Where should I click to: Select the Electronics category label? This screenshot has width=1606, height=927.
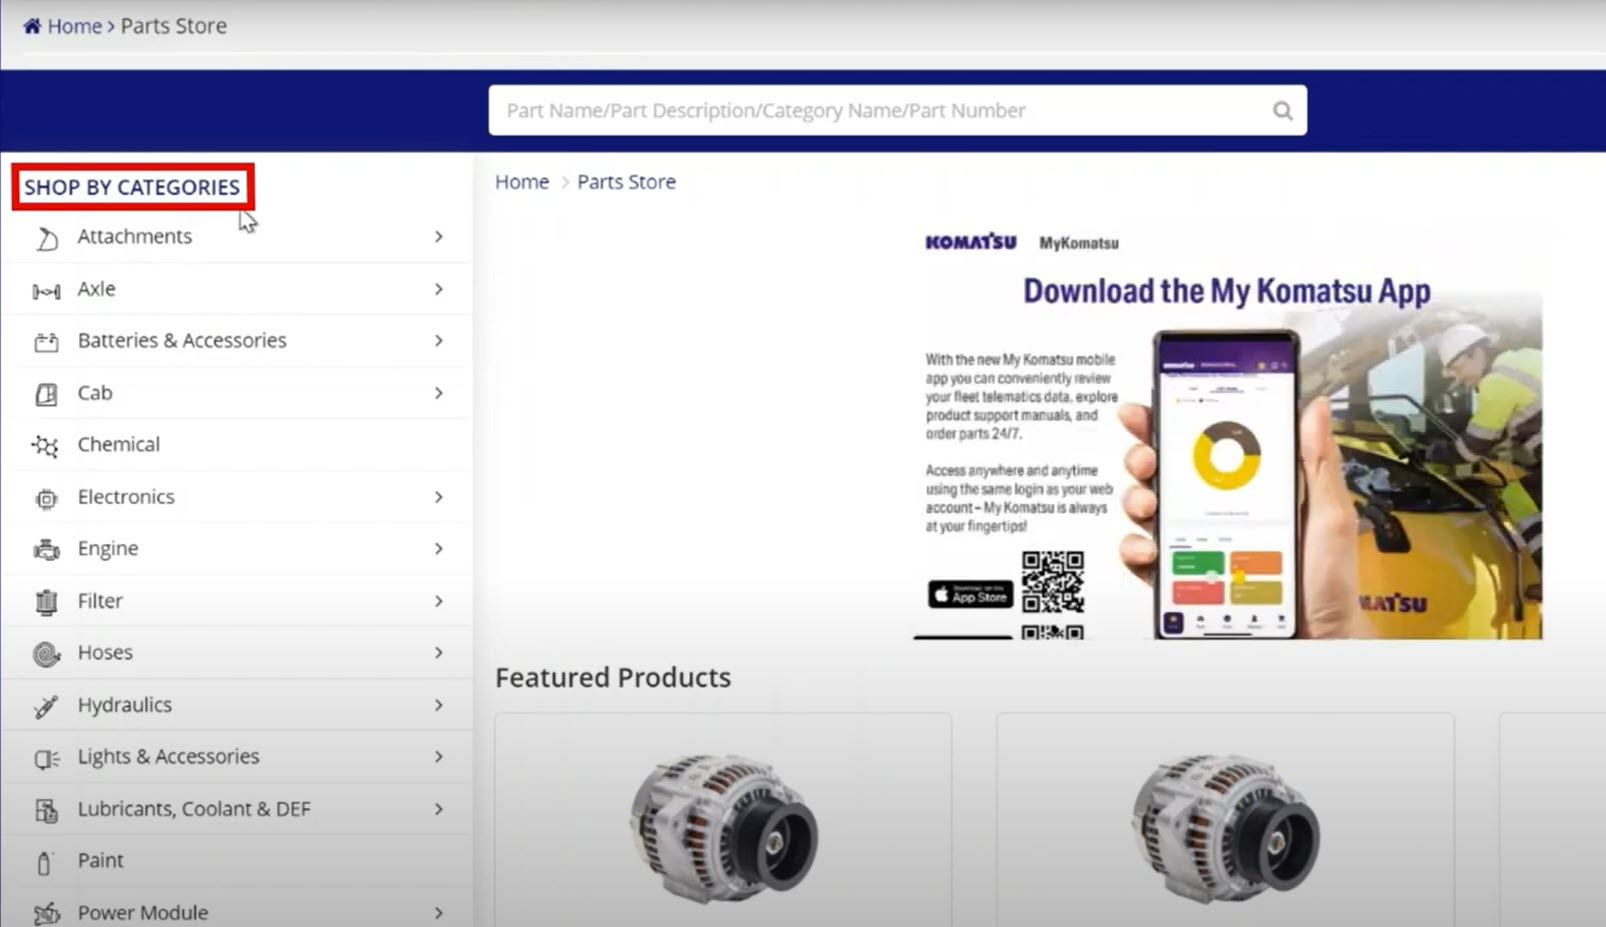pyautogui.click(x=126, y=497)
